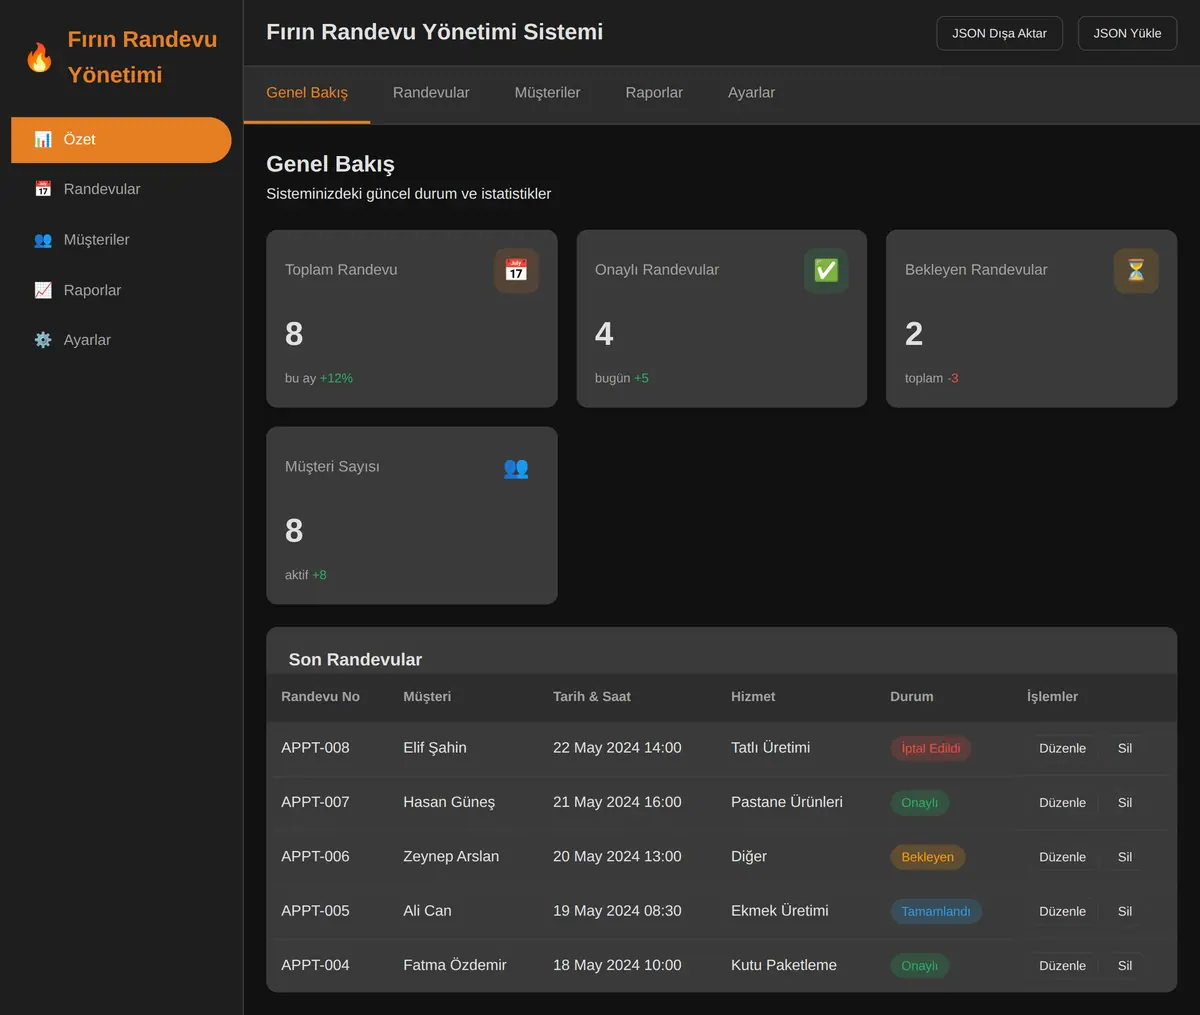The image size is (1200, 1015).
Task: Delete Ali Can's appointment APPT-005
Action: [x=1125, y=911]
